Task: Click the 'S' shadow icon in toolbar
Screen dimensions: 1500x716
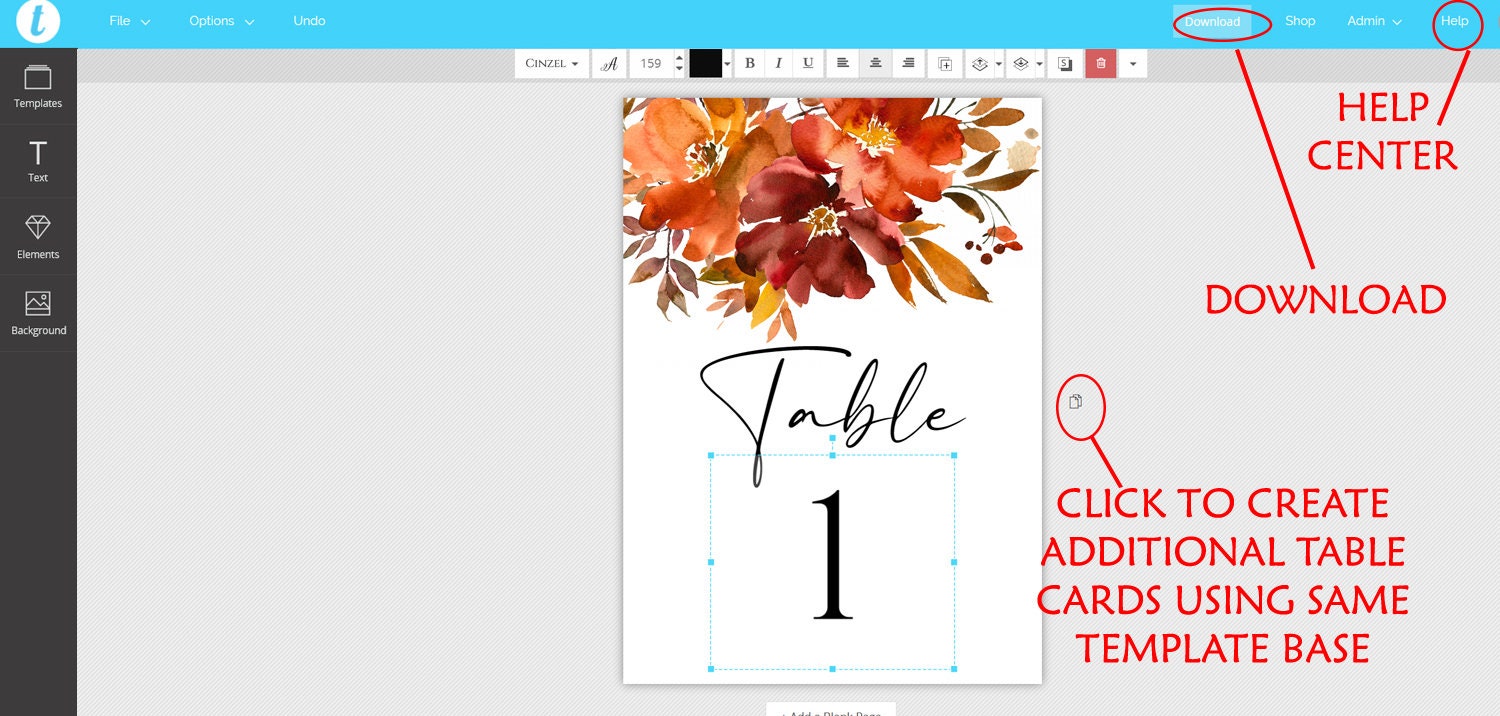Action: tap(1063, 63)
